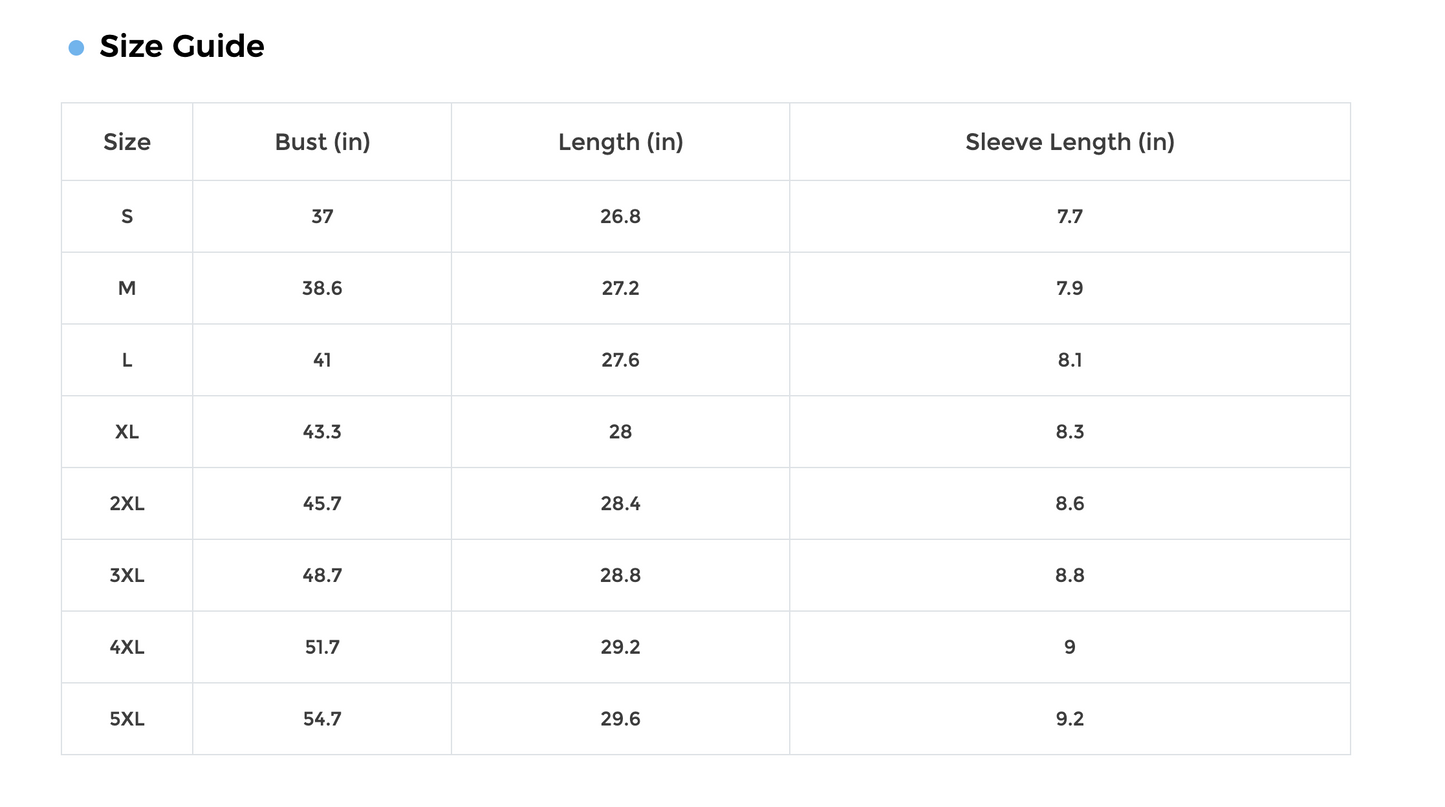Screen dimensions: 1445x807
Task: Click the Sleeve Length (in) header
Action: pos(1070,142)
